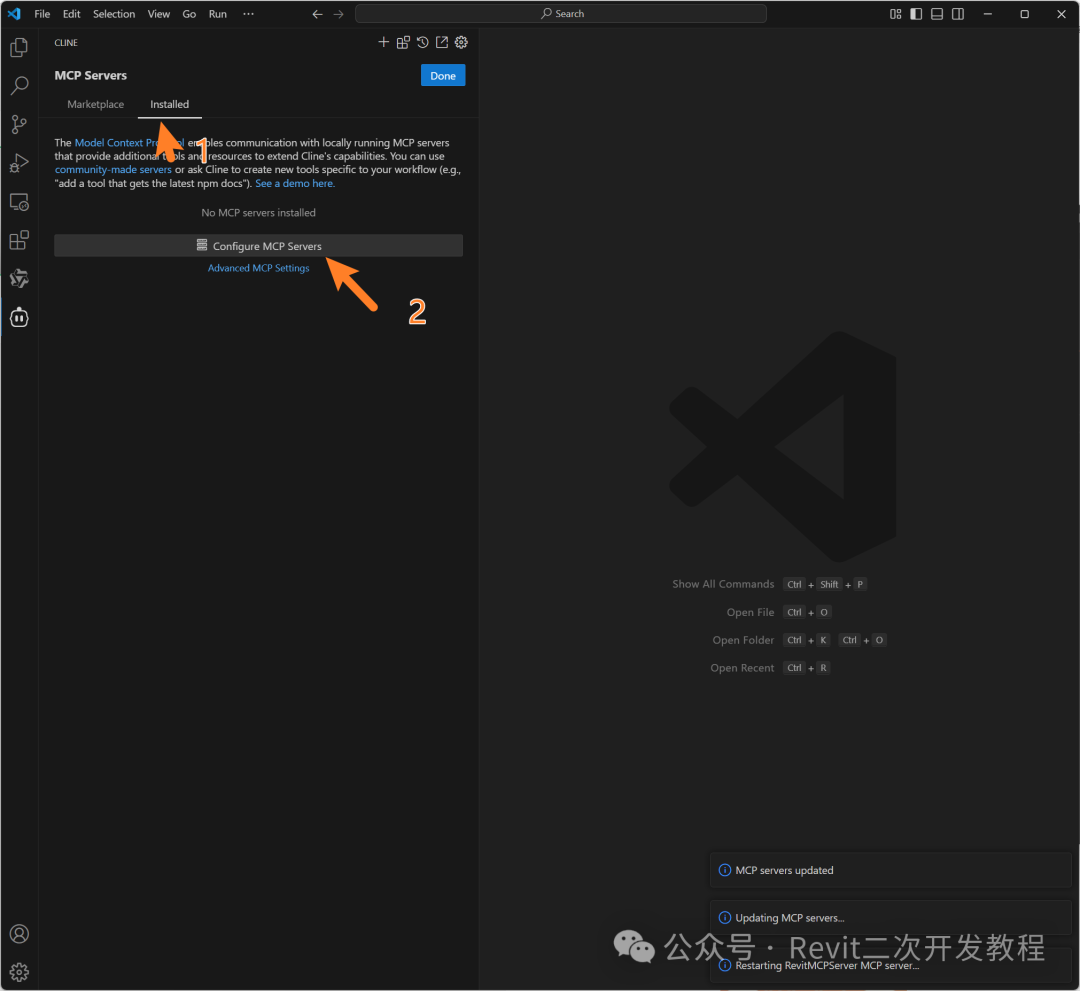Open the Run and Debug view

19,163
